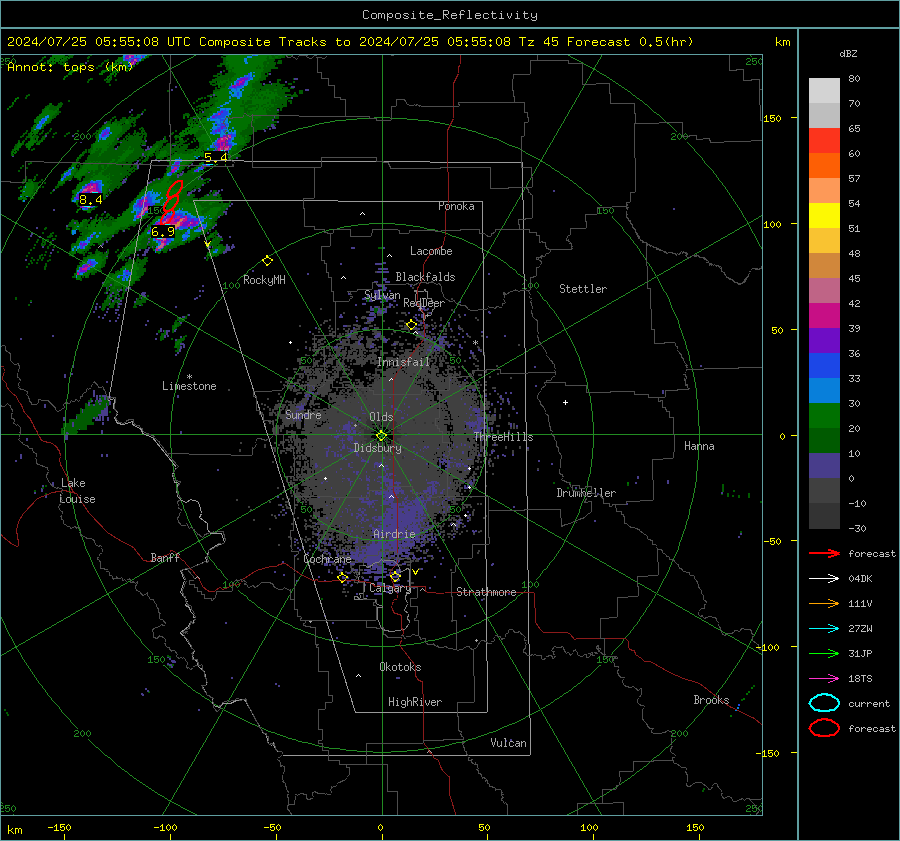Click the white 04DK arrow in legend
Viewport: 900px width, 841px height.
824,579
